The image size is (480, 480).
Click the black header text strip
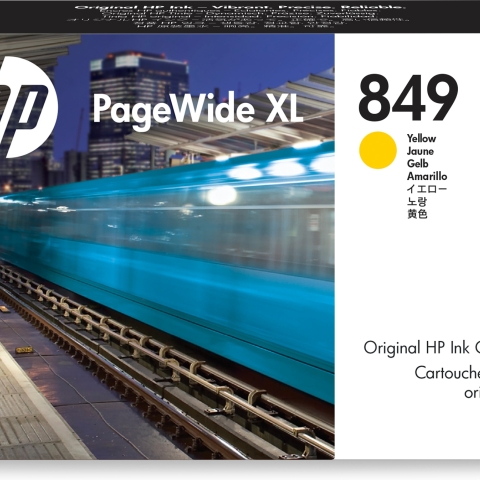point(240,16)
